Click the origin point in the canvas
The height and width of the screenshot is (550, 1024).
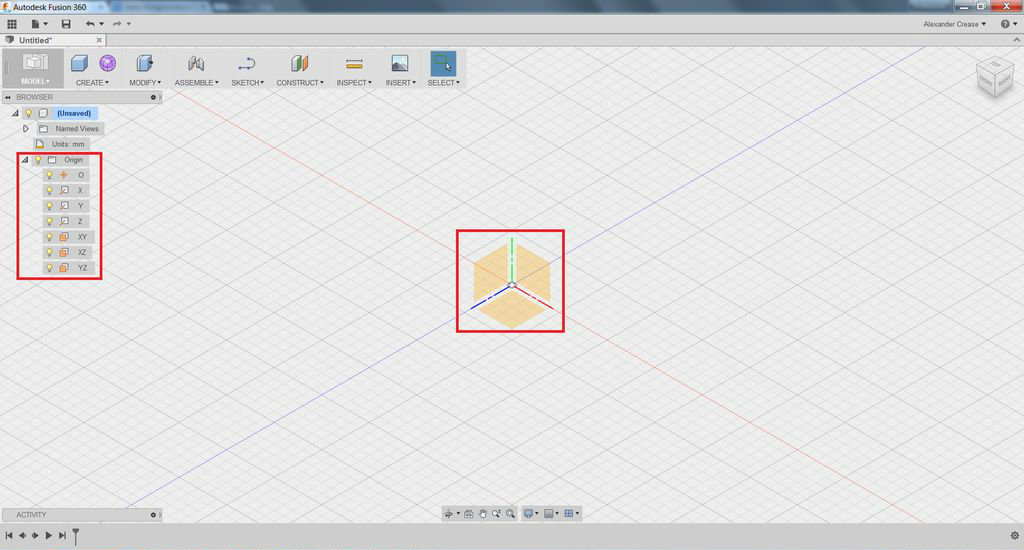pyautogui.click(x=512, y=285)
